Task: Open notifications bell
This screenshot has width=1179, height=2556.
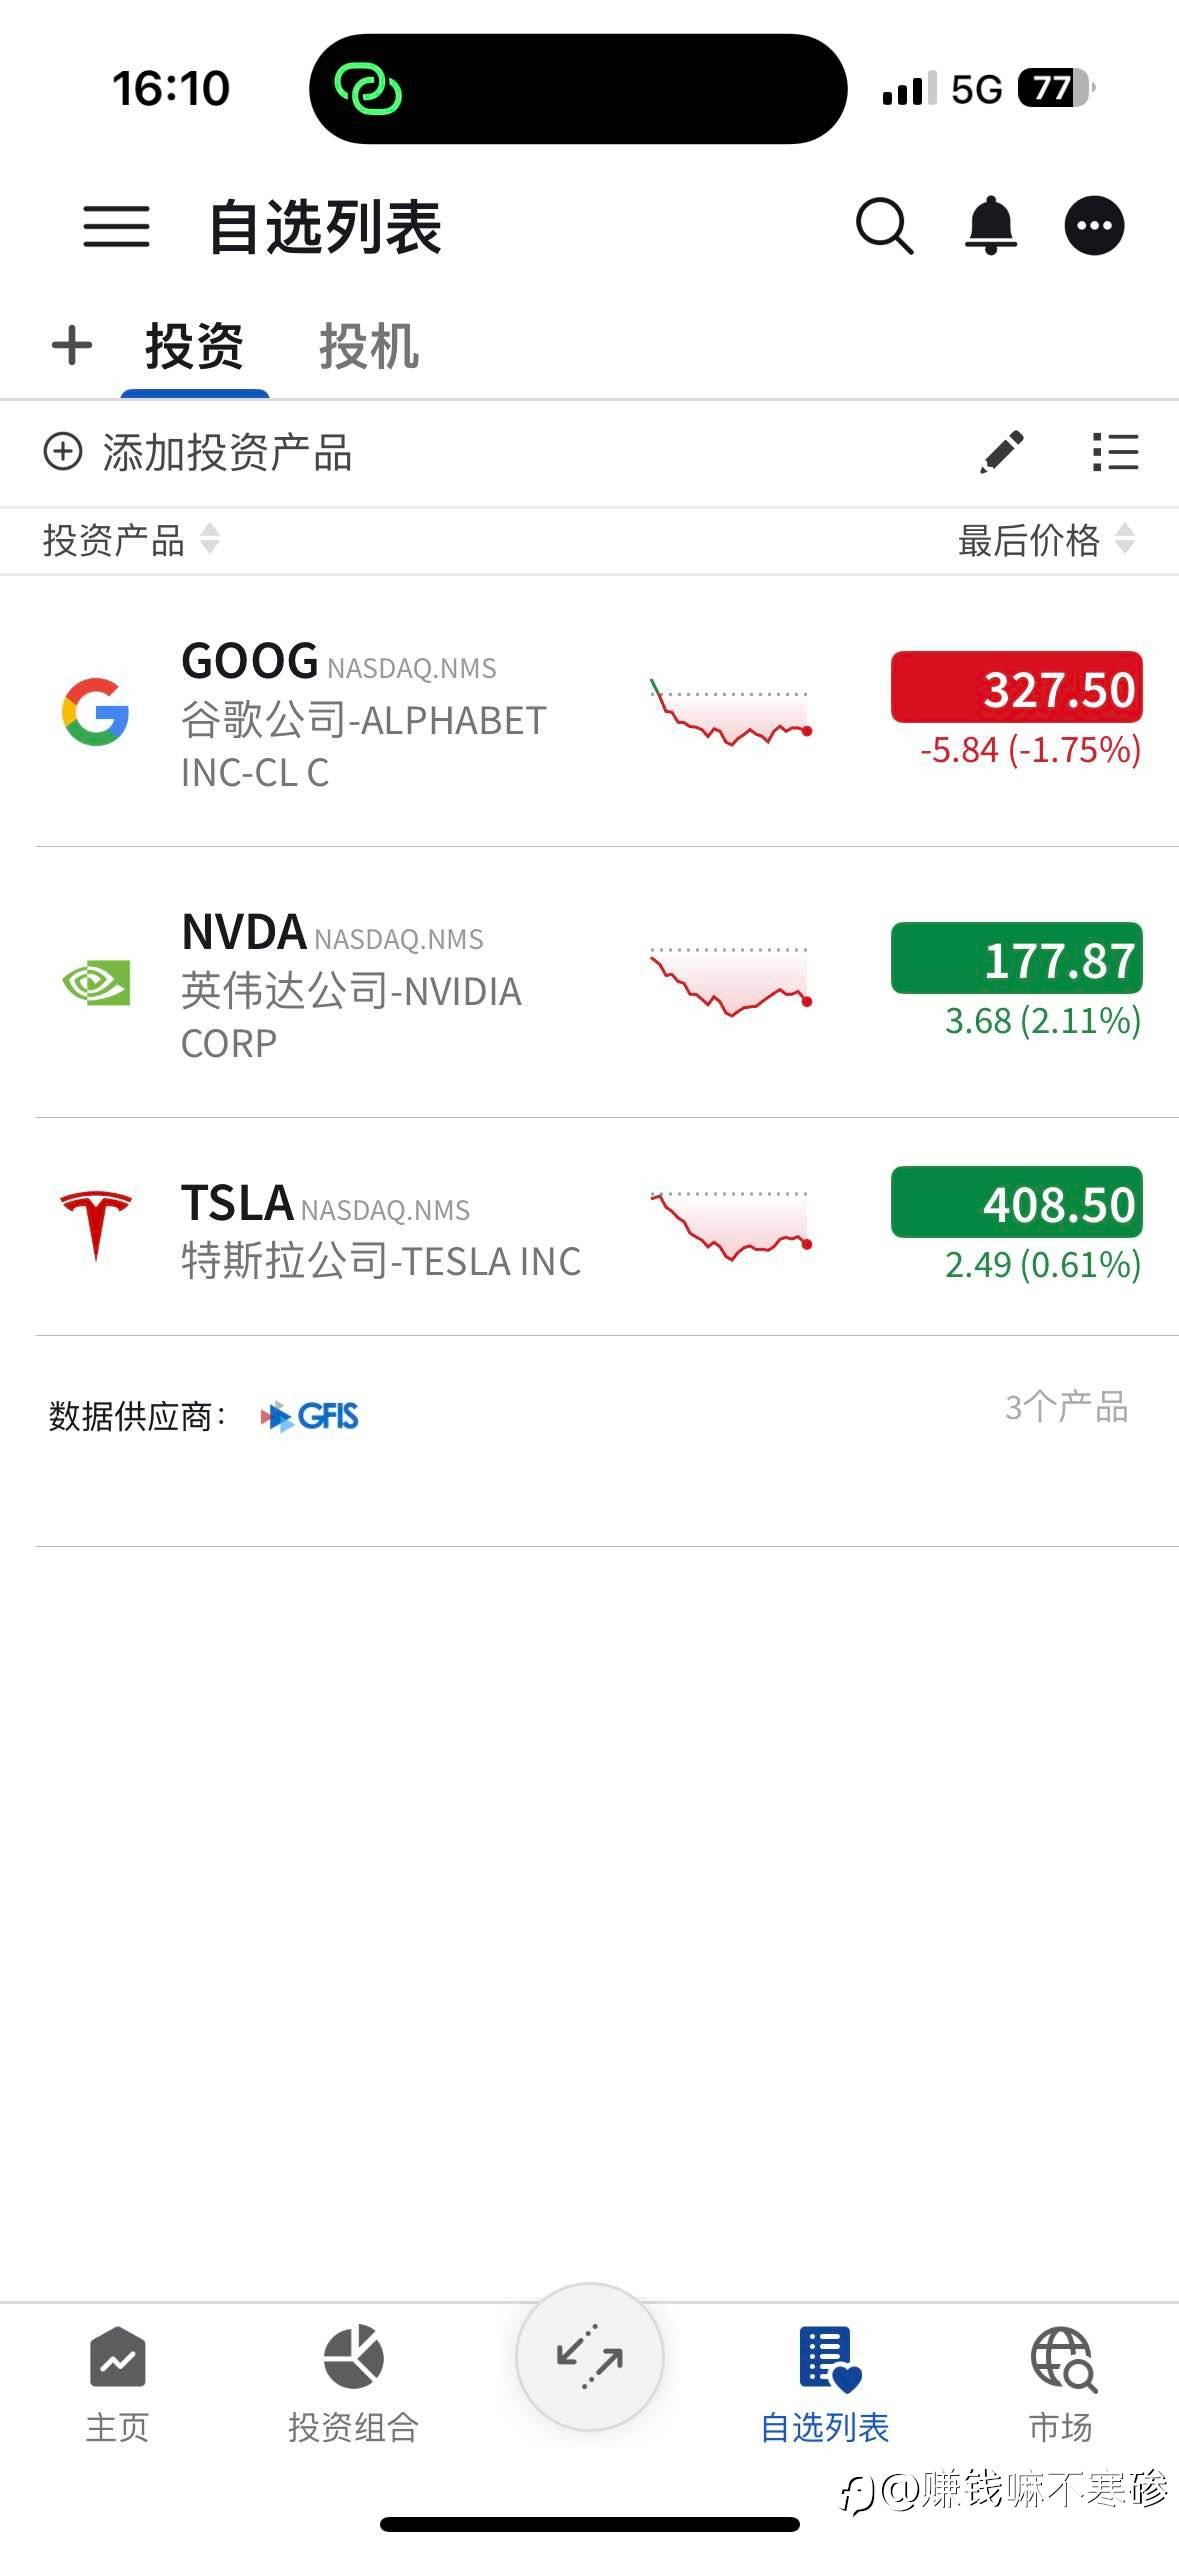Action: (x=990, y=226)
